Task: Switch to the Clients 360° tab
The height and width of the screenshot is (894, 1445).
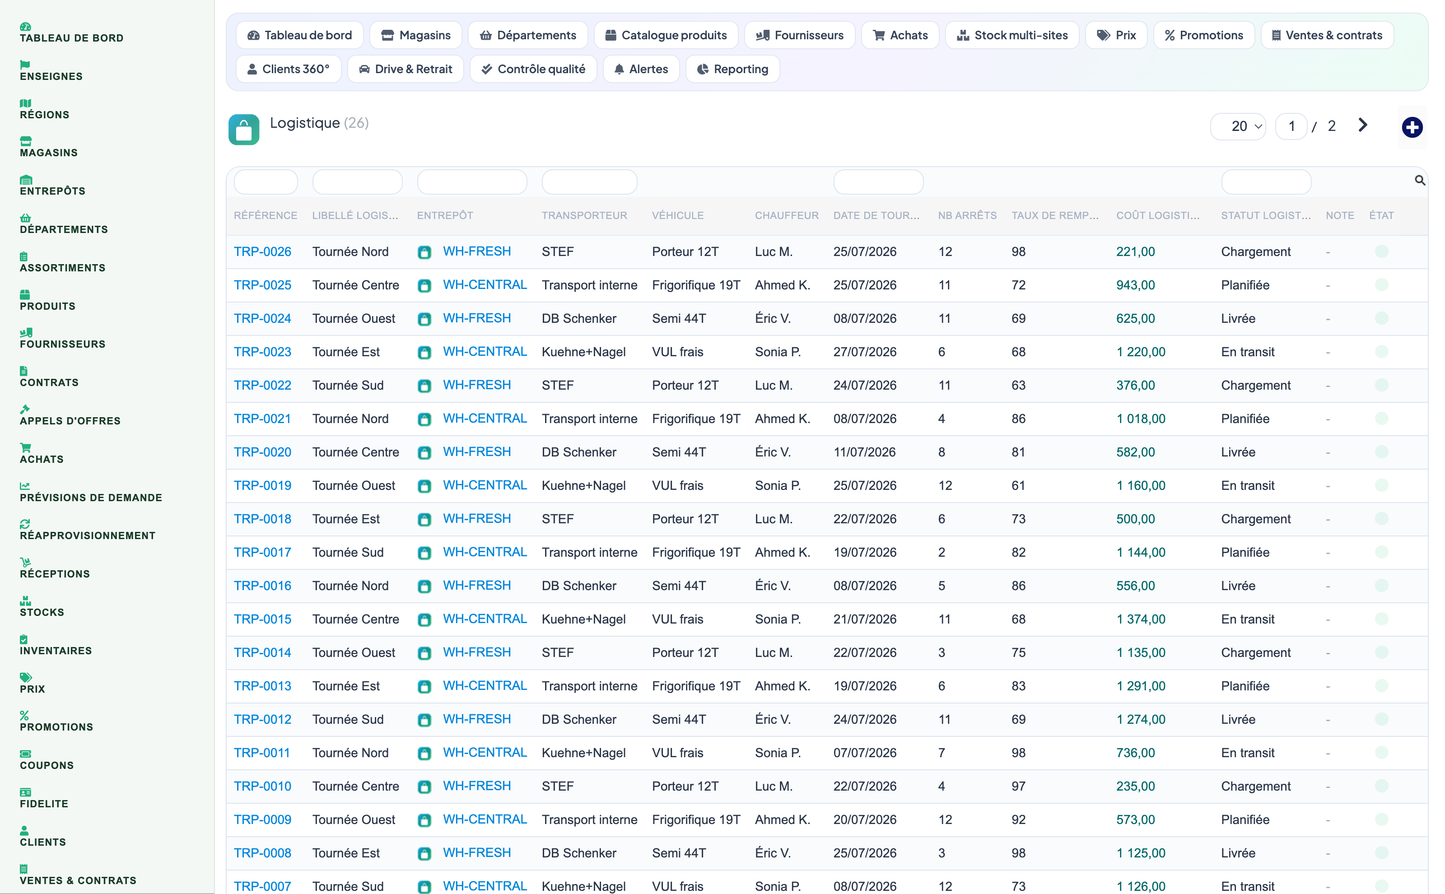Action: (x=288, y=69)
